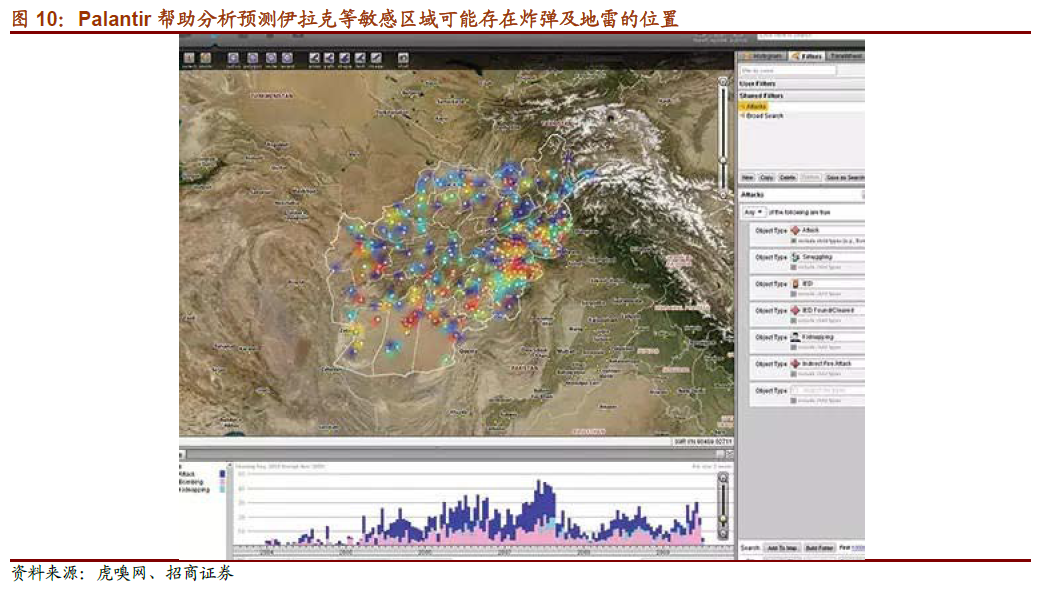1045x591 pixels.
Task: Toggle include child types under Attack
Action: (794, 241)
